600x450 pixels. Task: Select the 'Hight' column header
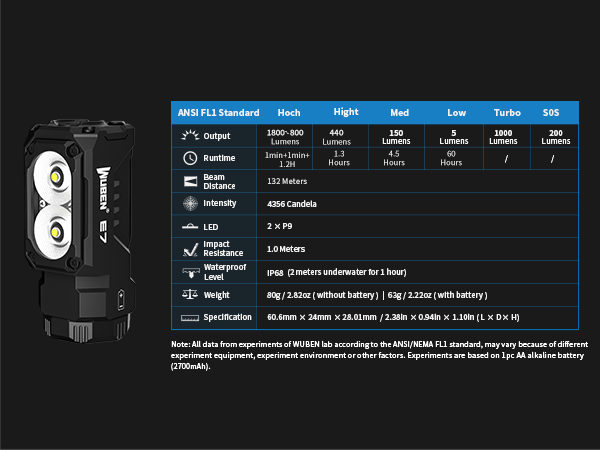click(x=346, y=112)
